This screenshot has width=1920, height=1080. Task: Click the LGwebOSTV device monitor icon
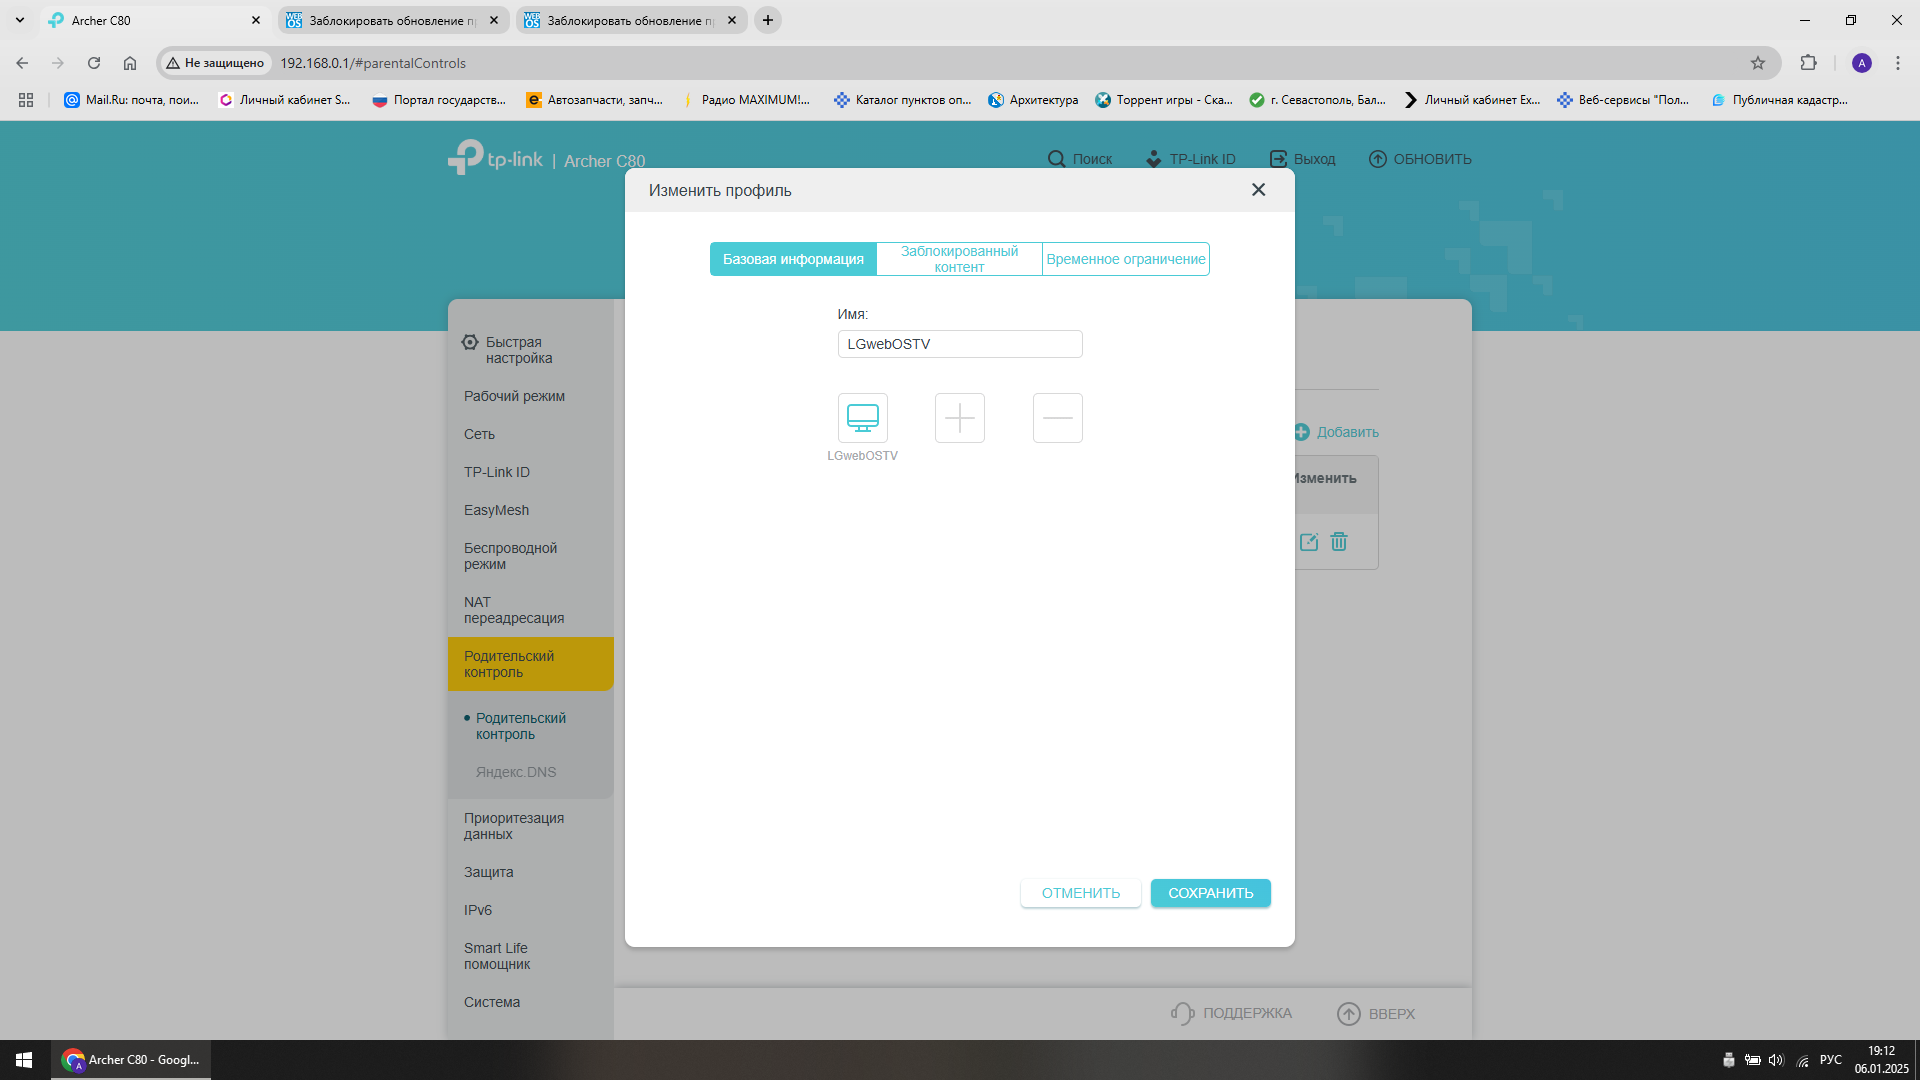tap(862, 417)
